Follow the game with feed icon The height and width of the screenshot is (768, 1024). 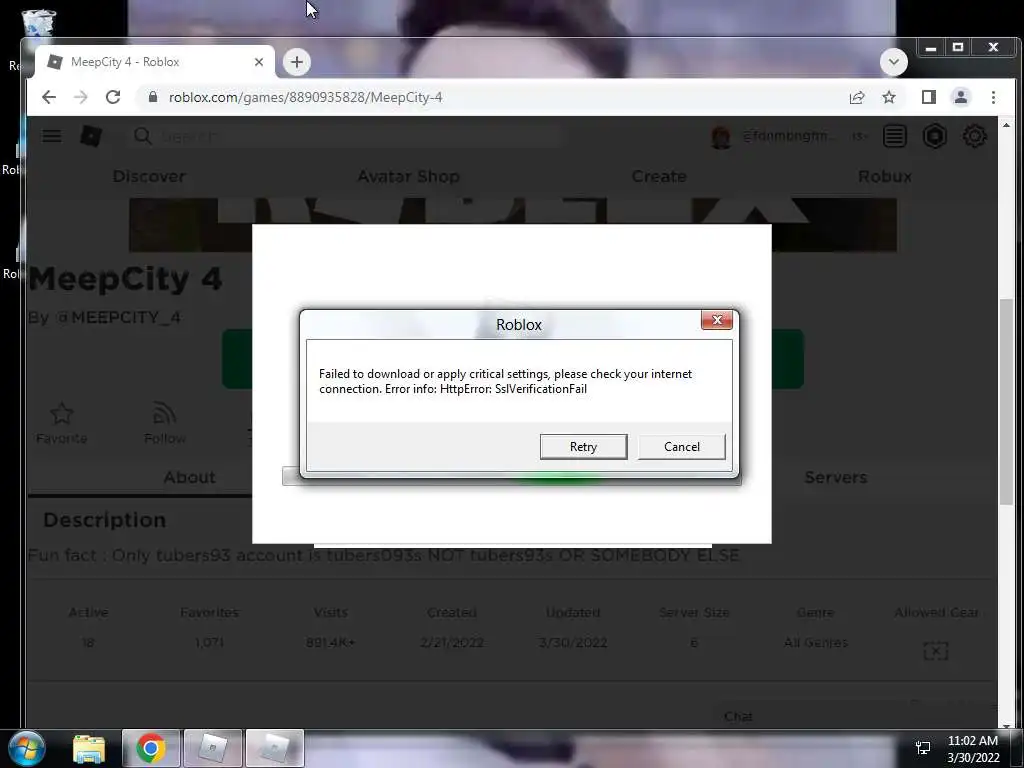(x=165, y=414)
